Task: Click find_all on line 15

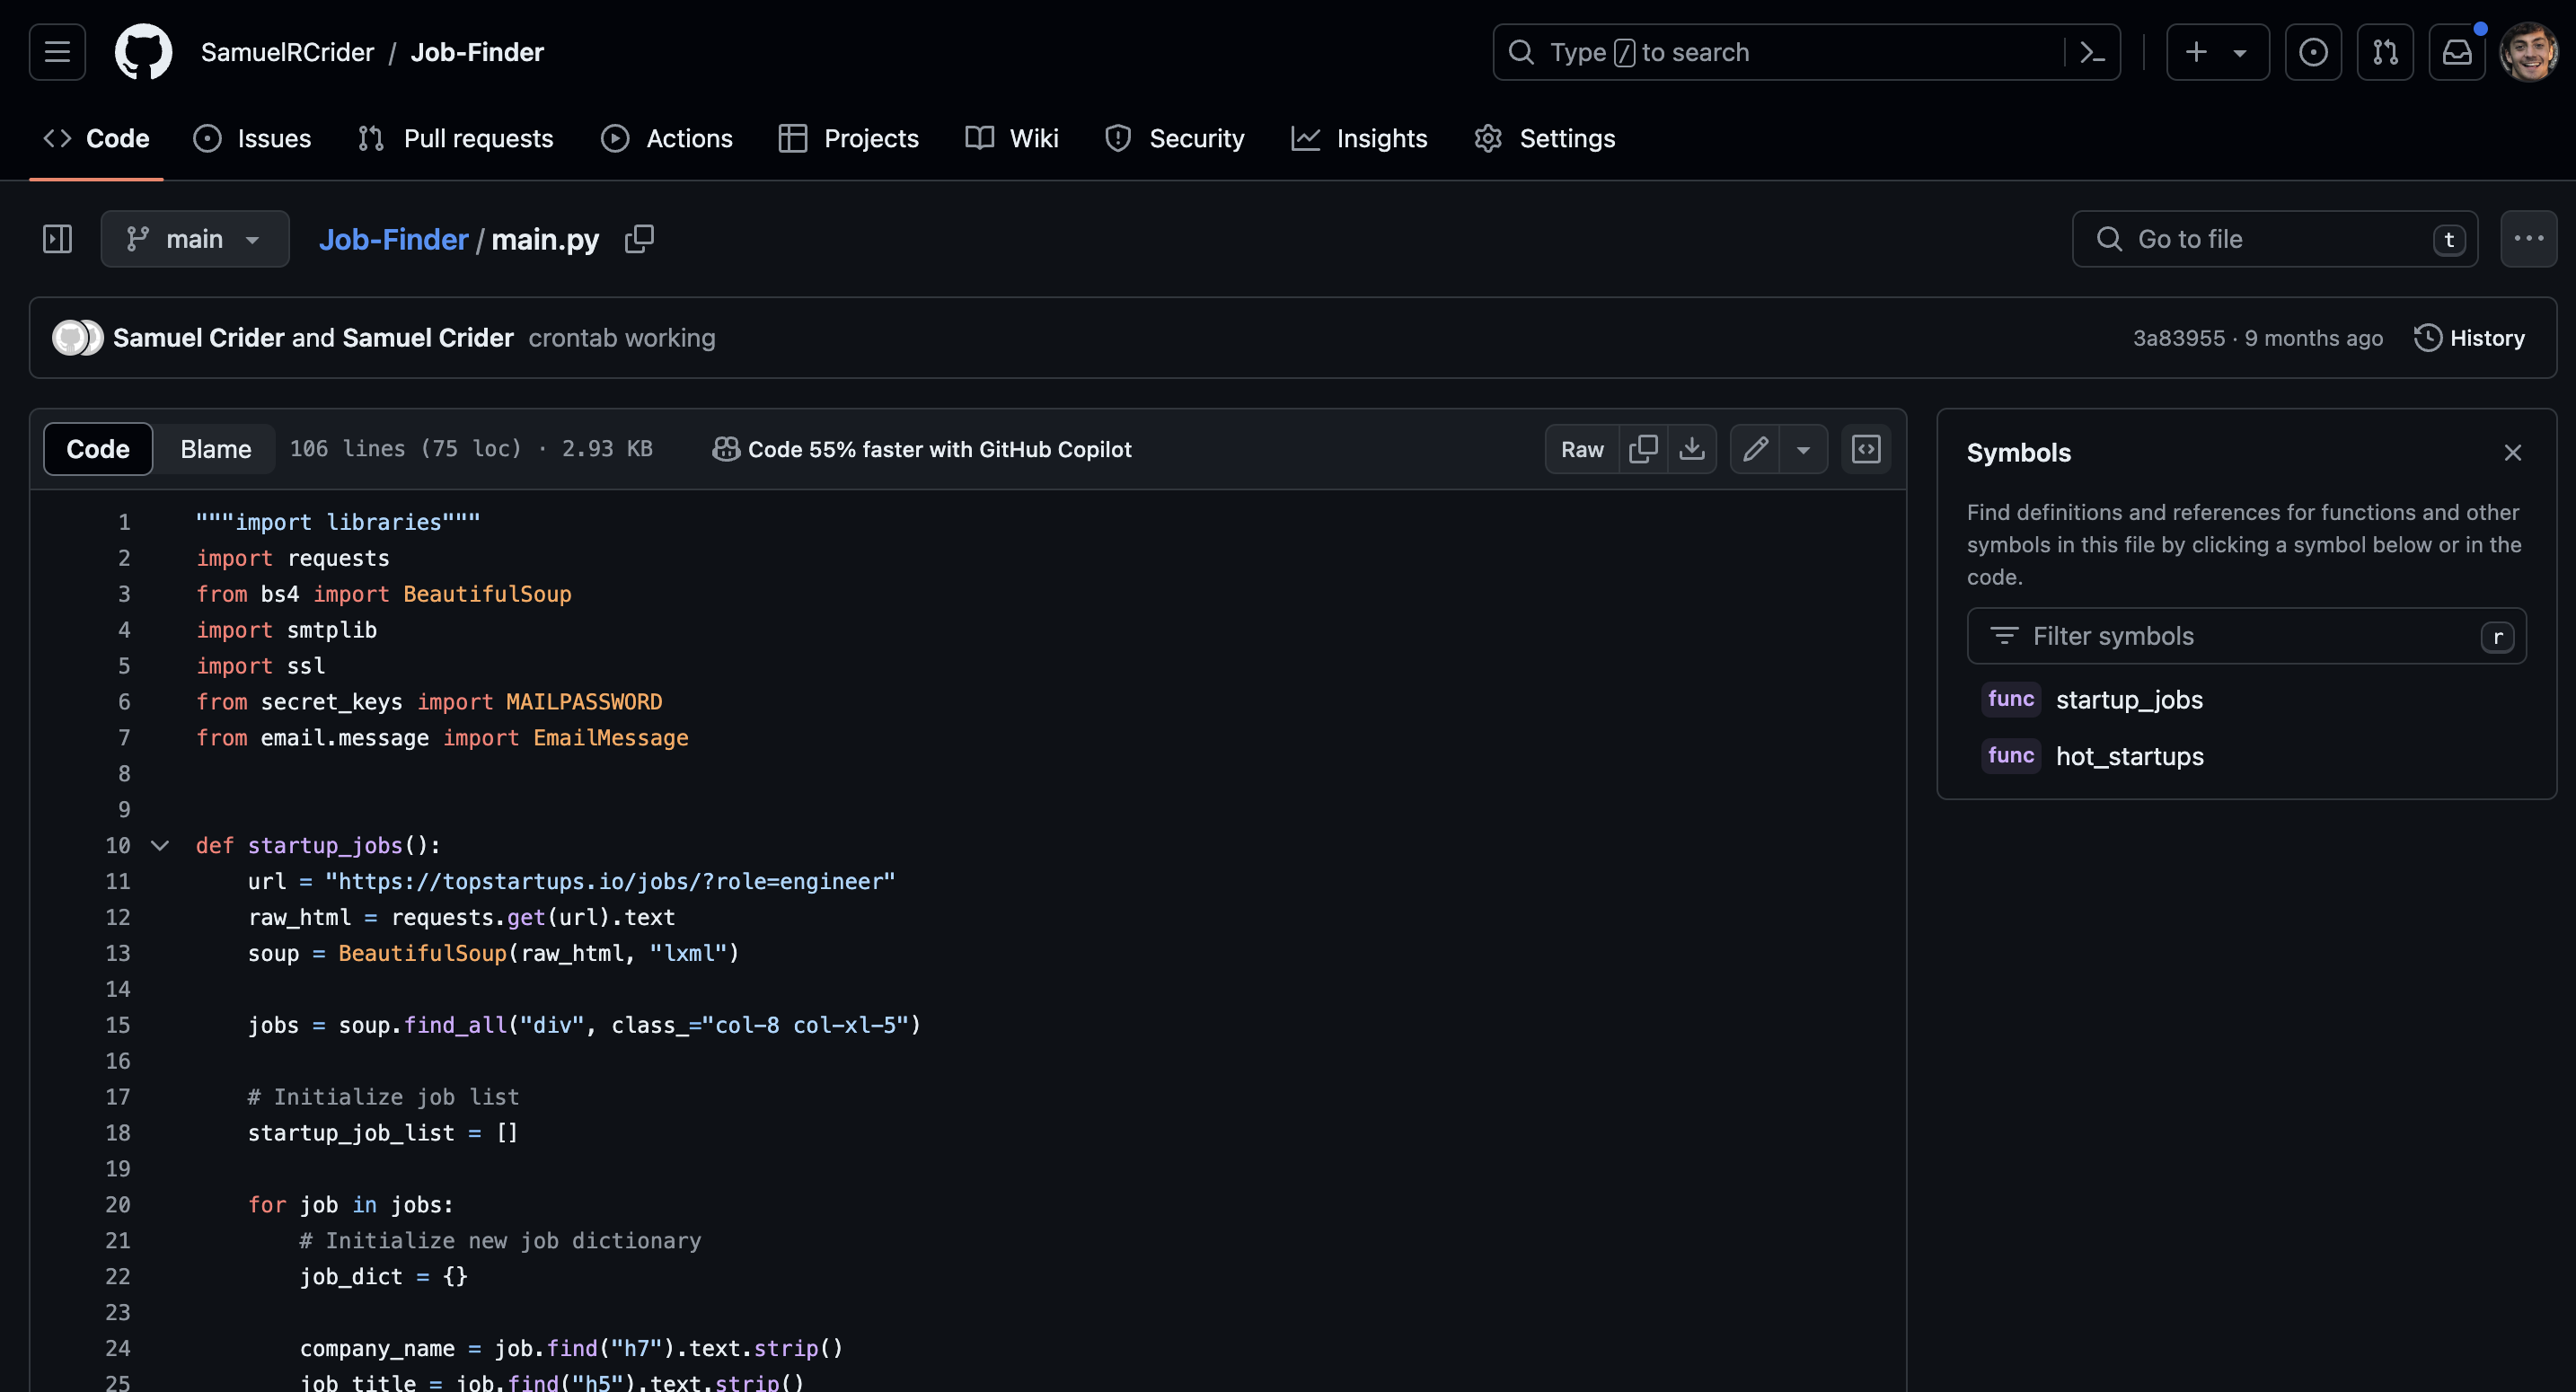Action: click(x=455, y=1025)
